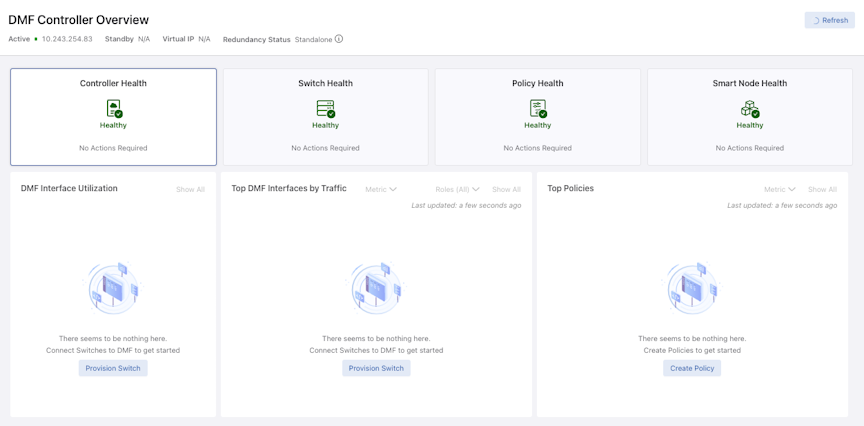The image size is (864, 426).
Task: Click the green Active status dot
Action: tap(36, 39)
